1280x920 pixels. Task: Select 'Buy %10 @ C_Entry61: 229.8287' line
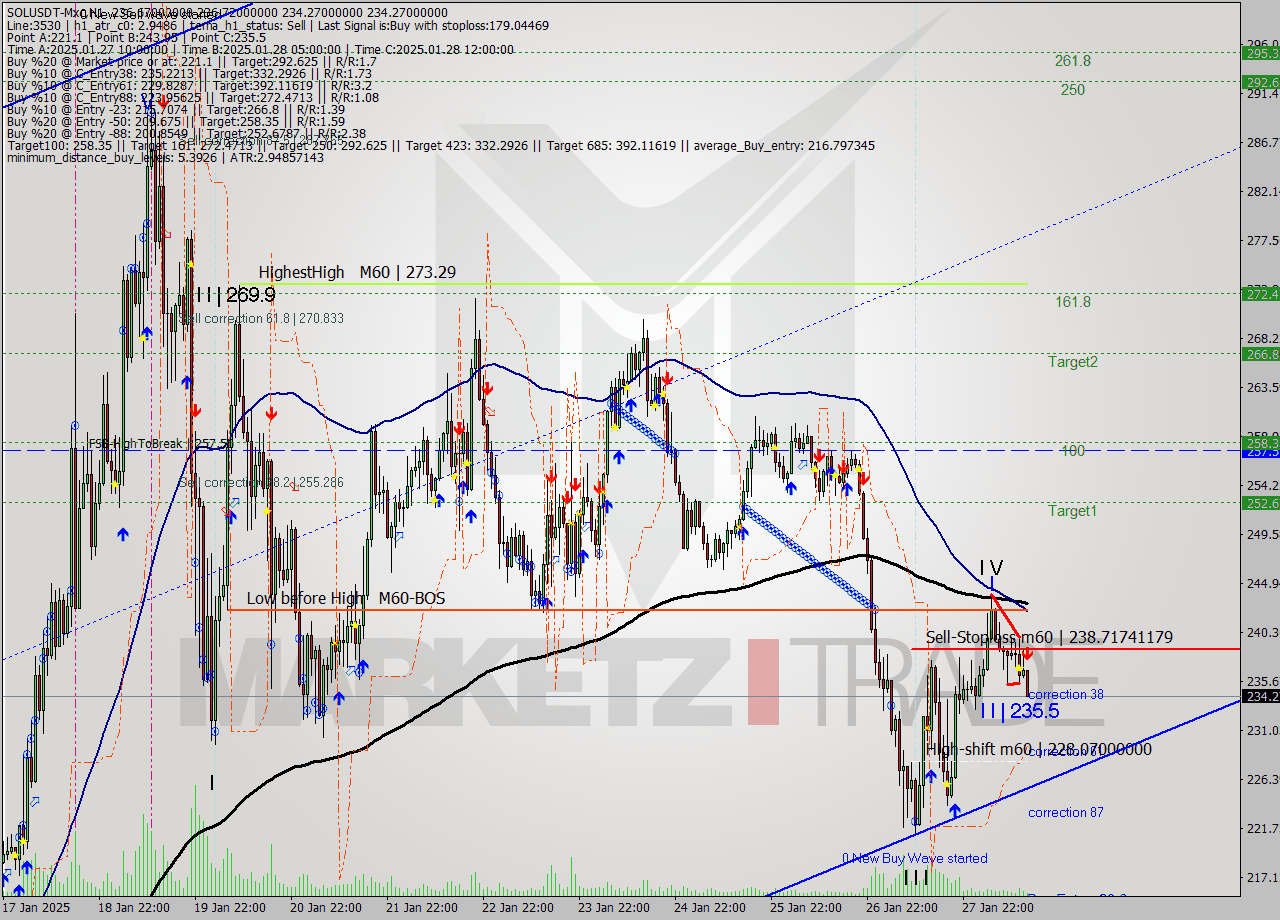[188, 85]
